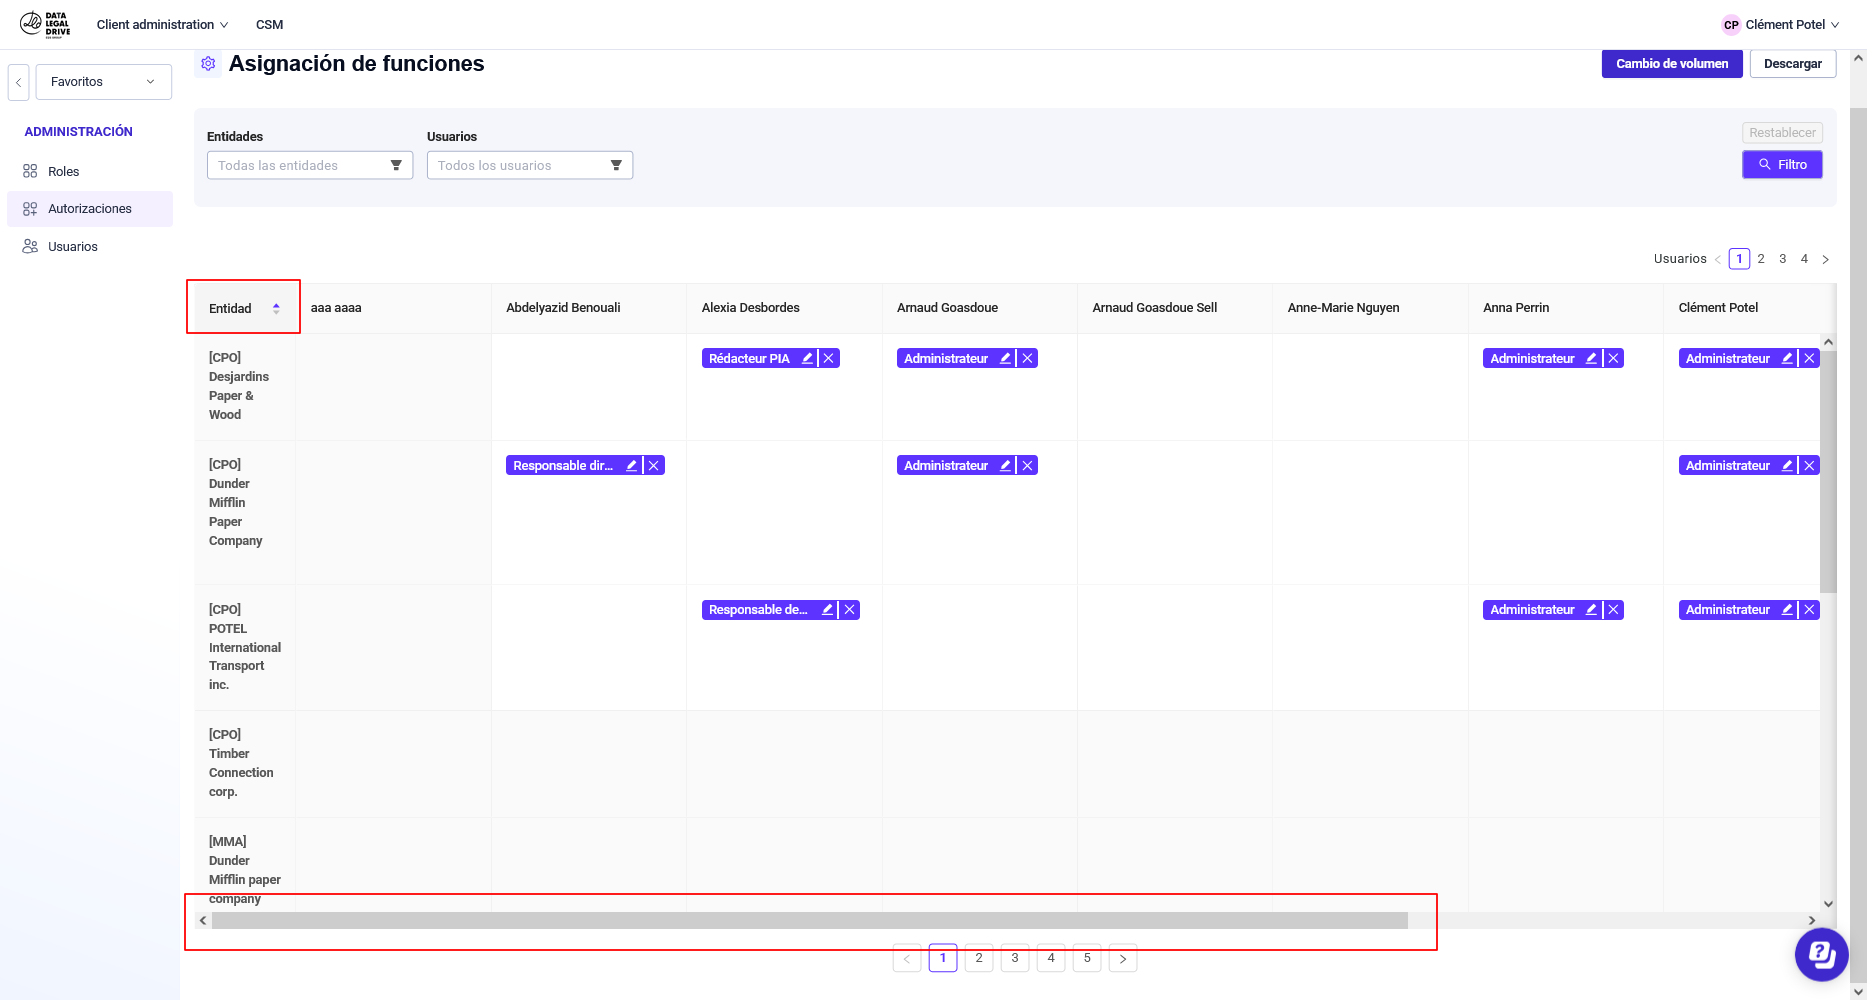The width and height of the screenshot is (1867, 1000).
Task: Click the table vertical scrollbar thumb
Action: point(1828,472)
